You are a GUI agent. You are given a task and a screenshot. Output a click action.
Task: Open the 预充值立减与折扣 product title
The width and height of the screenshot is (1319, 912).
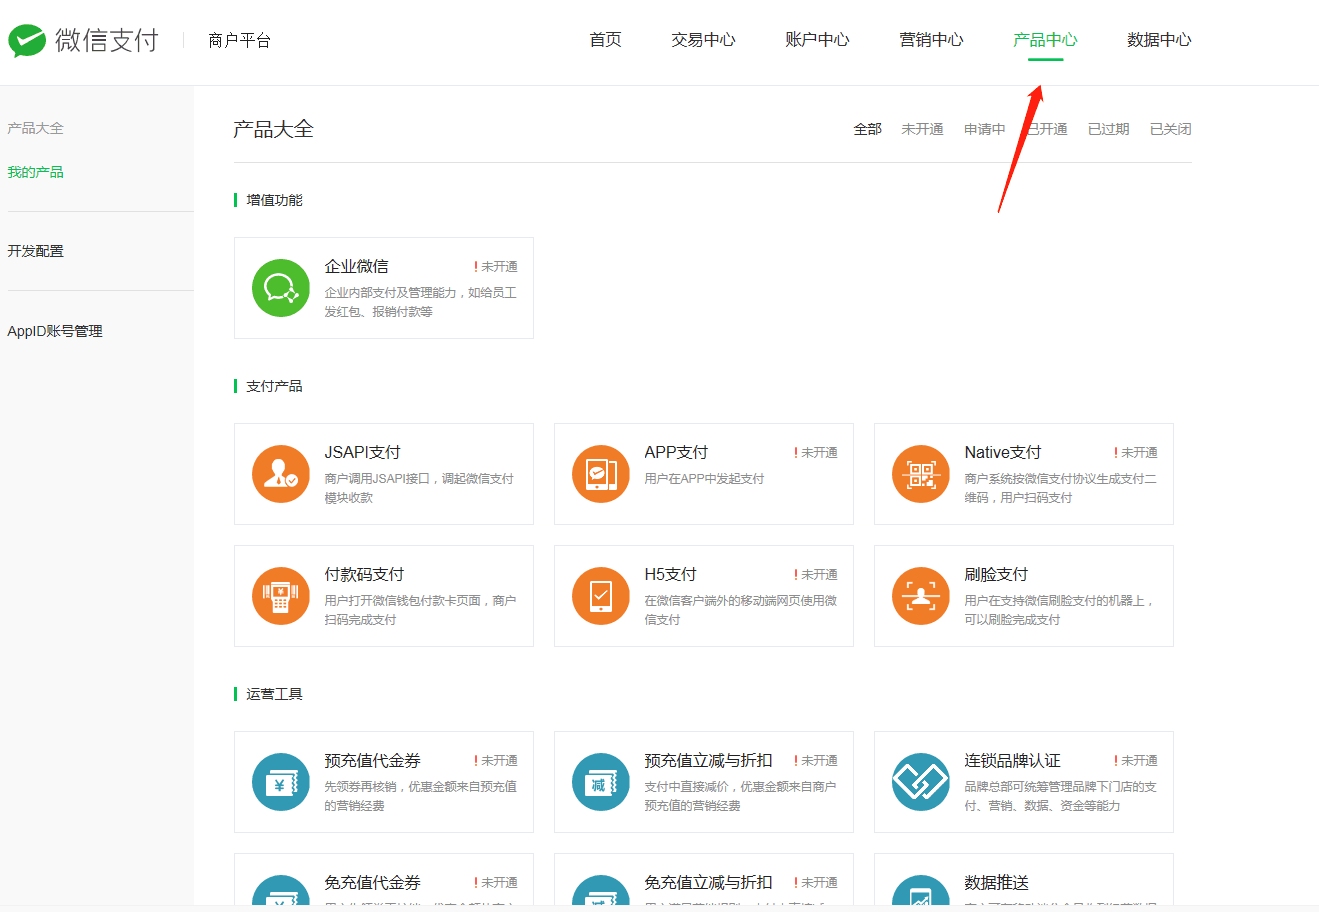point(708,760)
